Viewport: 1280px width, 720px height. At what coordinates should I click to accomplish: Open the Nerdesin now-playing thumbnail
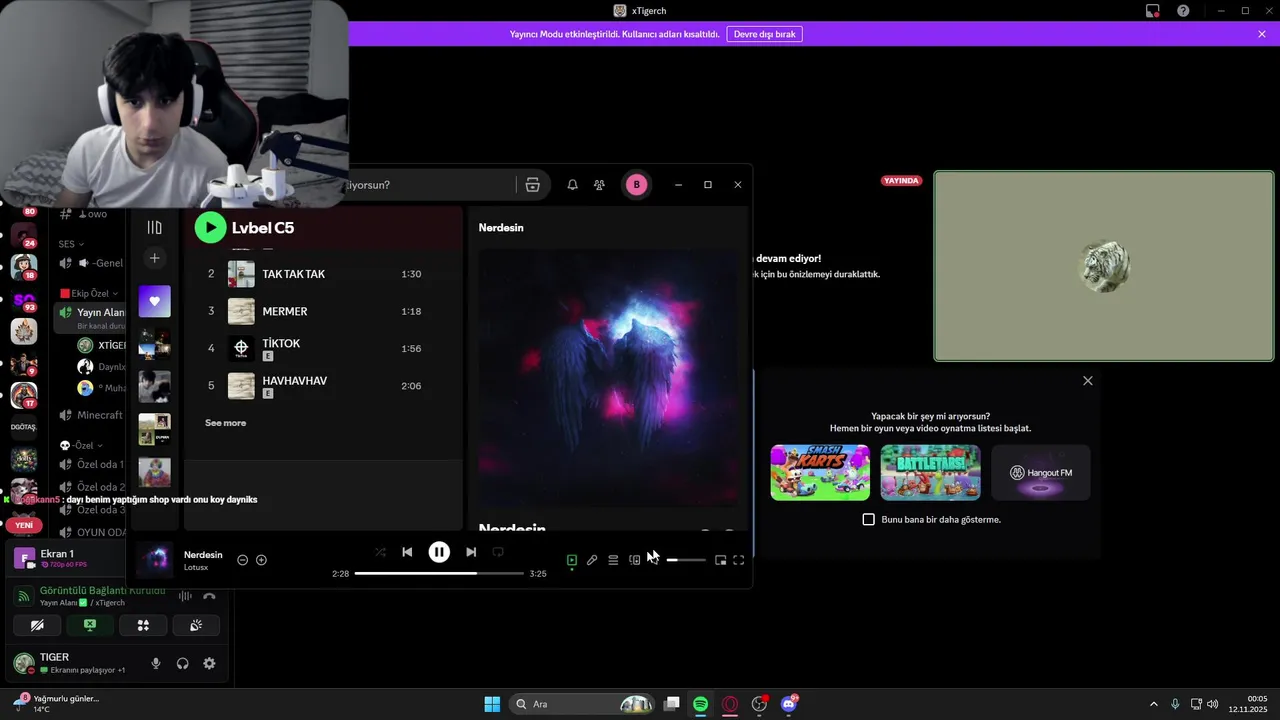tap(156, 559)
